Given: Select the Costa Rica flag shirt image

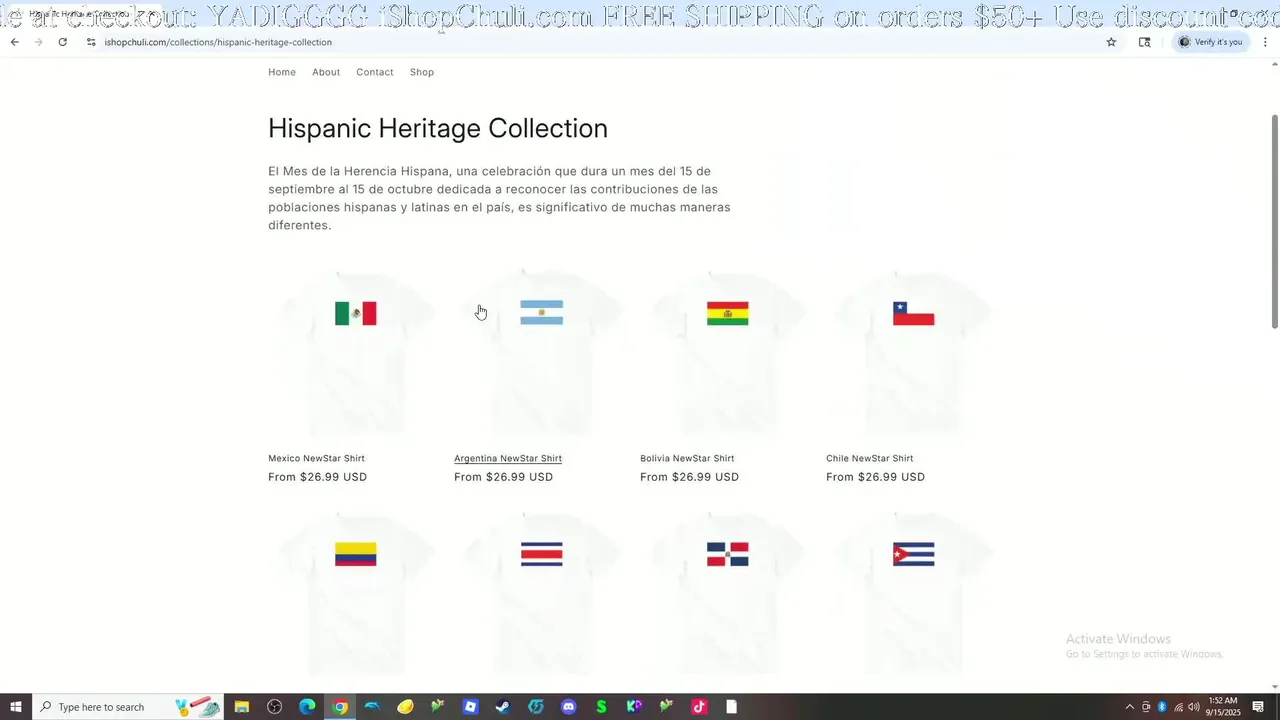Looking at the screenshot, I should point(541,595).
